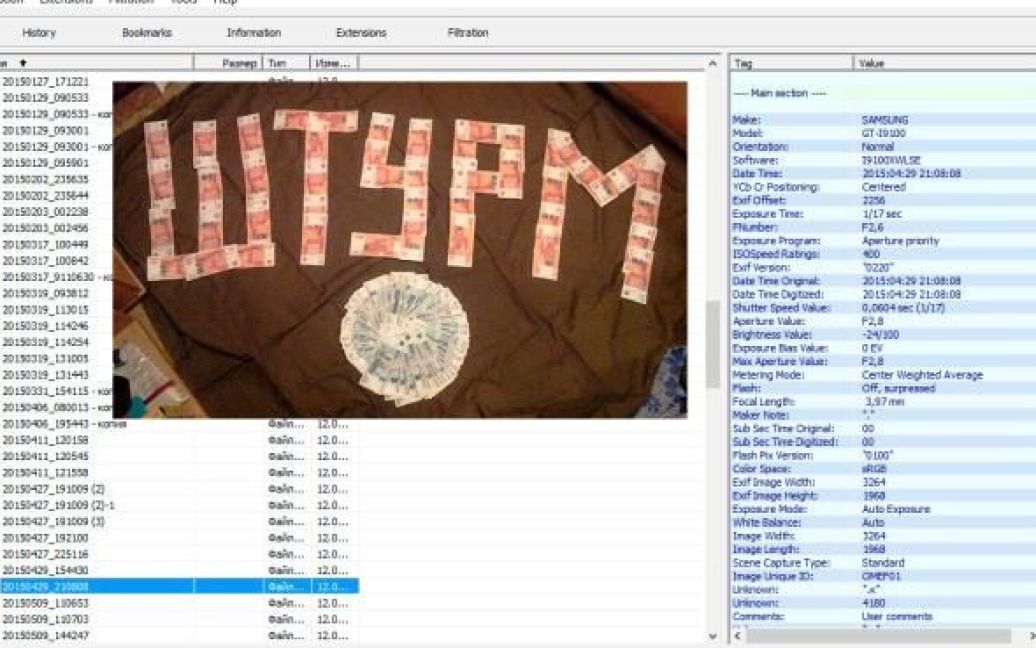Viewport: 1036px width, 648px height.
Task: Click the Main section header row
Action: pyautogui.click(x=883, y=93)
